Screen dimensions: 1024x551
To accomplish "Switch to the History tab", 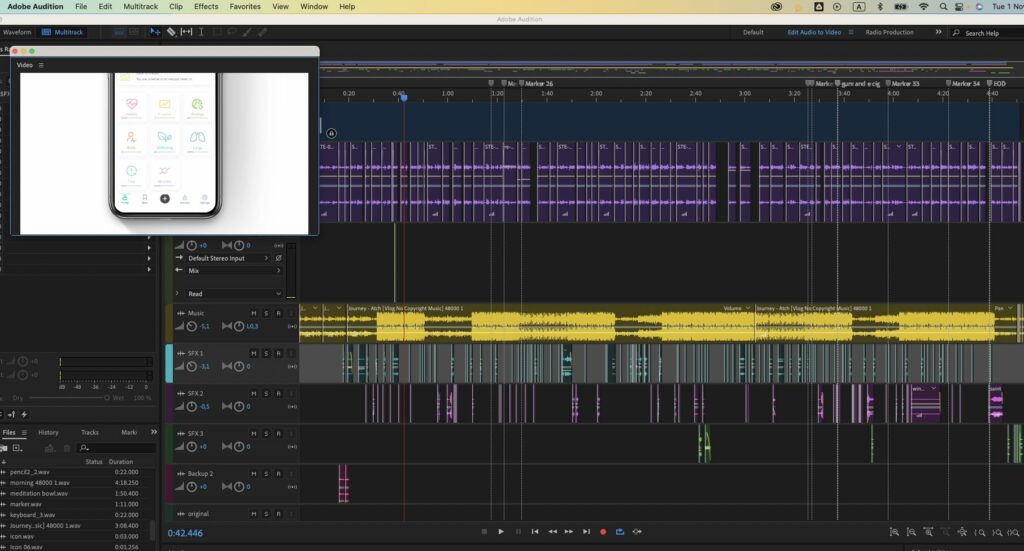I will point(48,432).
